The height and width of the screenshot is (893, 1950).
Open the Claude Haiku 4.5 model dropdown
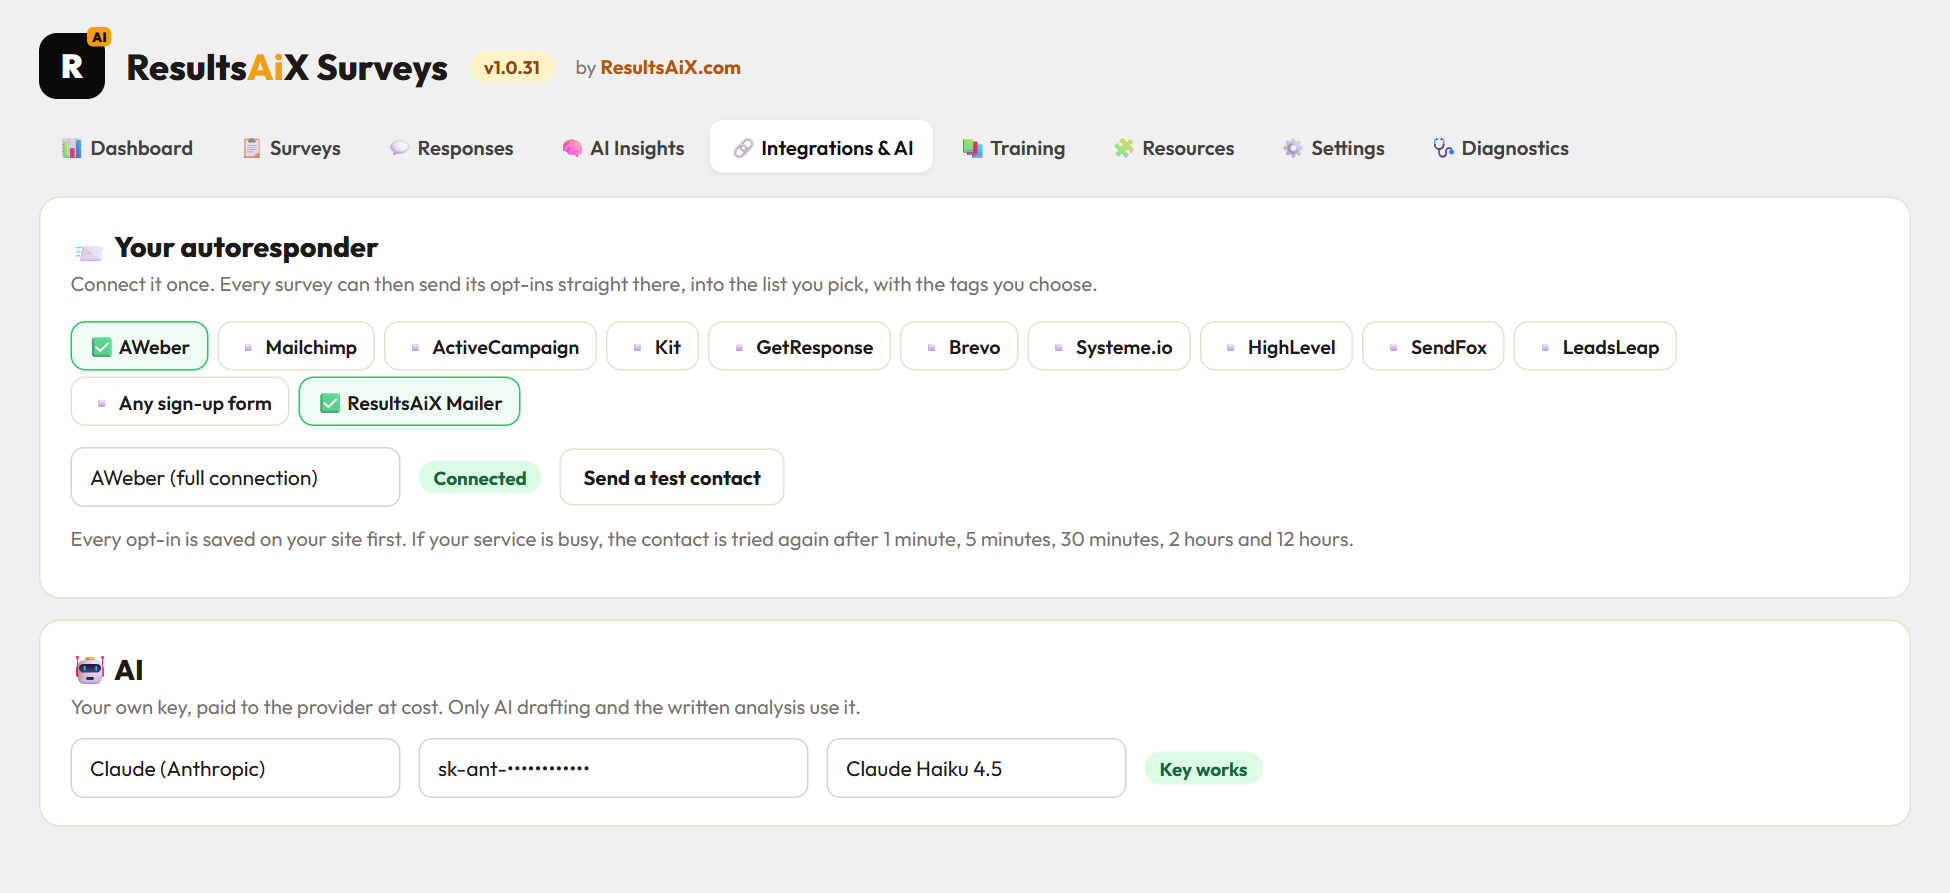tap(976, 768)
